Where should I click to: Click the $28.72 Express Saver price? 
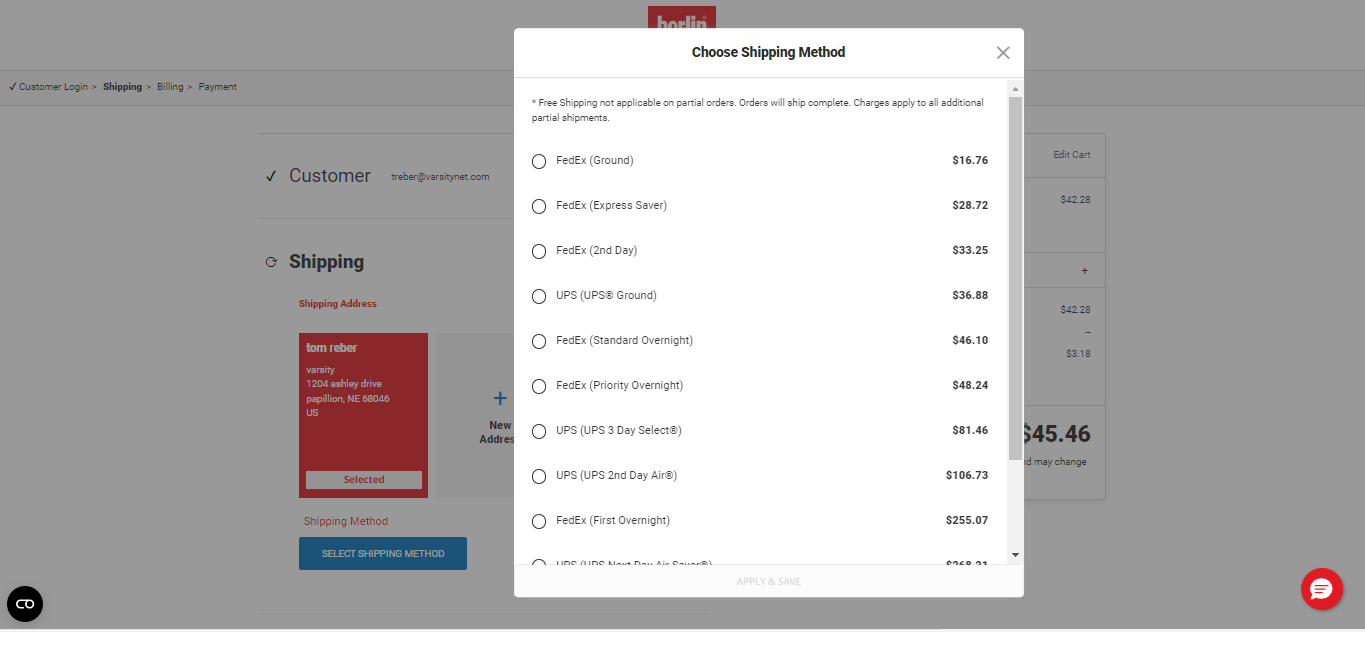[x=970, y=205]
